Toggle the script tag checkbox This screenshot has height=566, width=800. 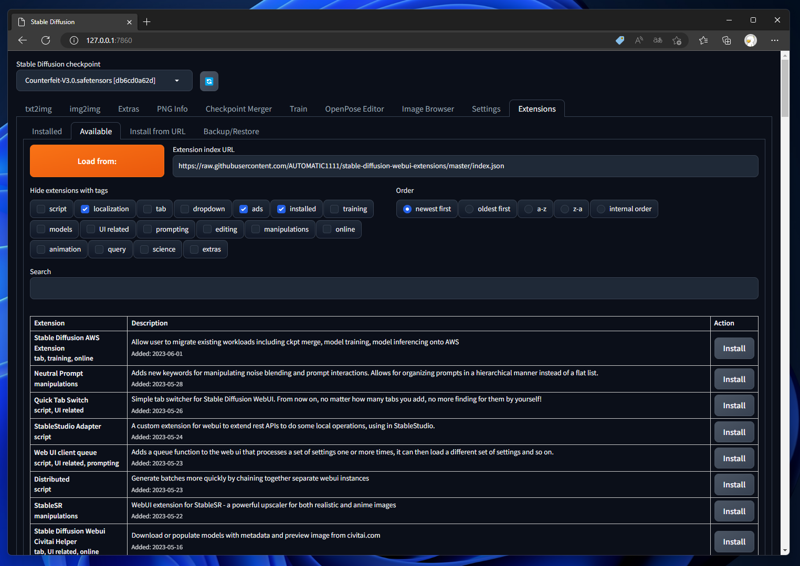41,209
